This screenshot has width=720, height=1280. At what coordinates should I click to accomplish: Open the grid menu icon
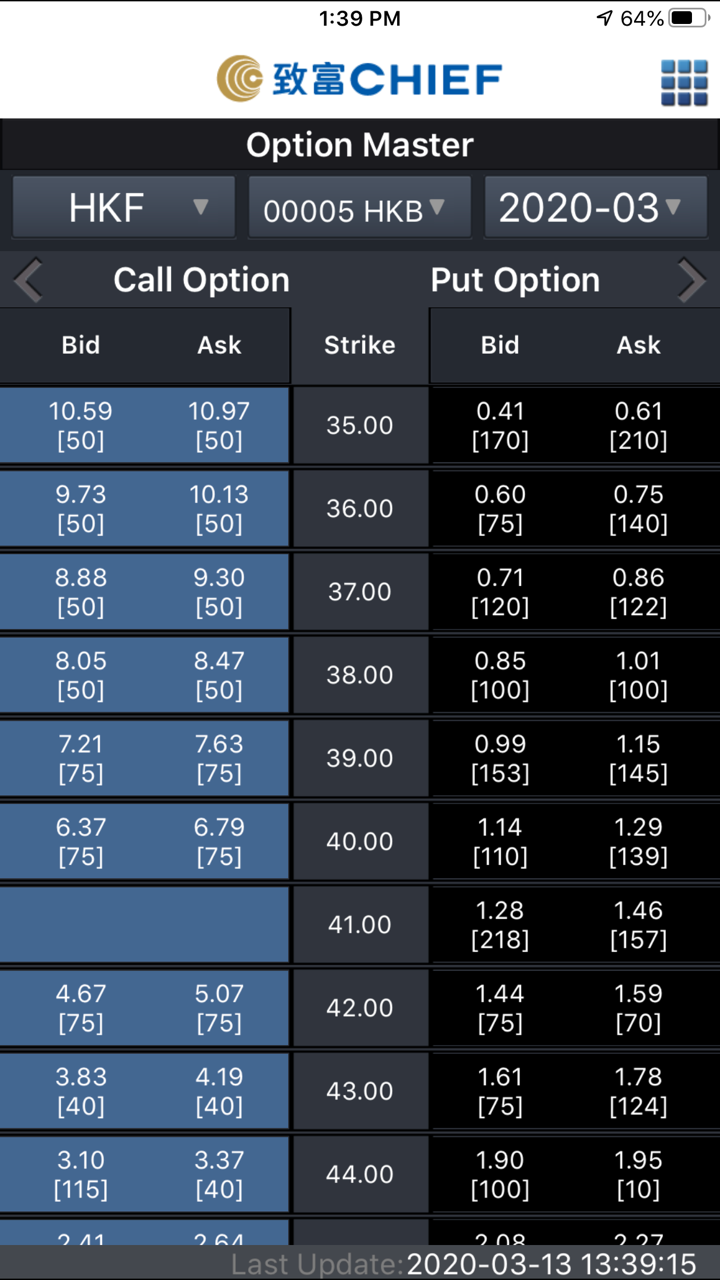pyautogui.click(x=684, y=81)
